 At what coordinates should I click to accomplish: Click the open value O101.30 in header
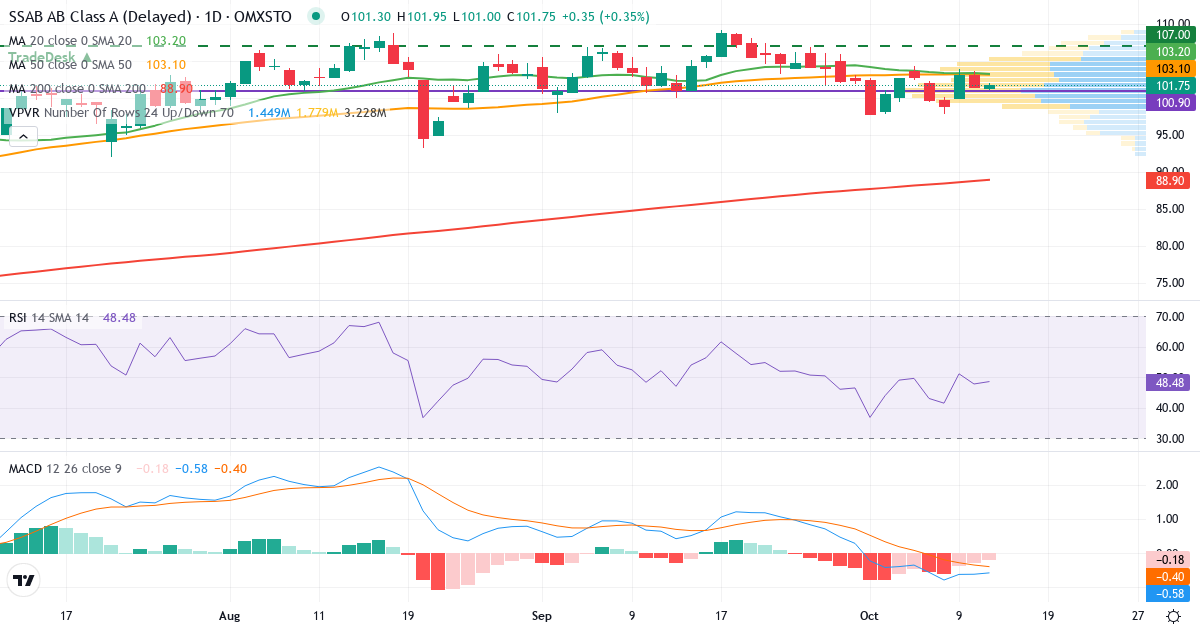[x=366, y=17]
